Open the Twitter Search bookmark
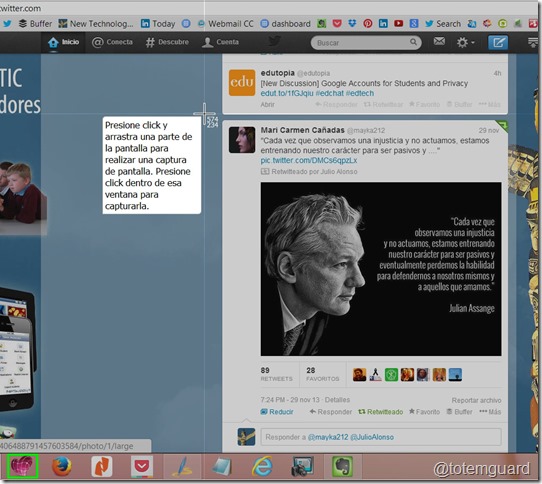The width and height of the screenshot is (542, 484). coord(443,24)
